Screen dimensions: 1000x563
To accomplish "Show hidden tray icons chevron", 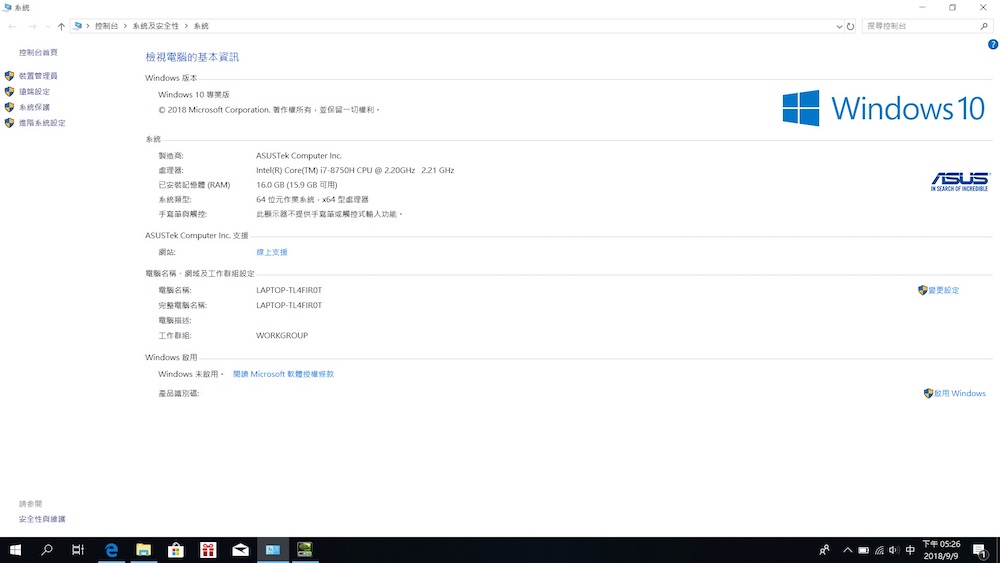I will click(x=848, y=550).
